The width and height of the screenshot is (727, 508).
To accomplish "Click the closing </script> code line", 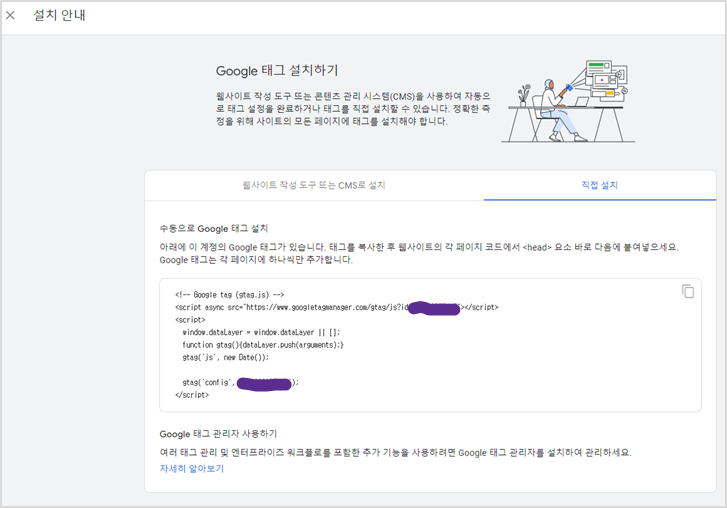I will pos(192,395).
